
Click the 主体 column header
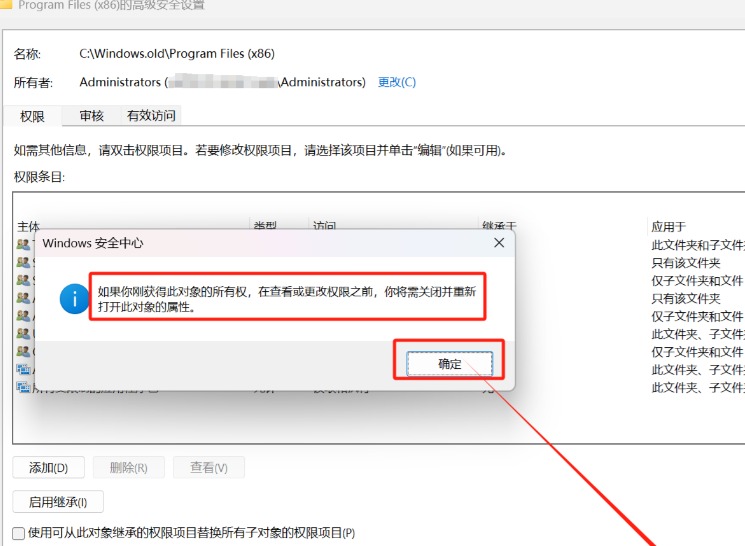29,226
